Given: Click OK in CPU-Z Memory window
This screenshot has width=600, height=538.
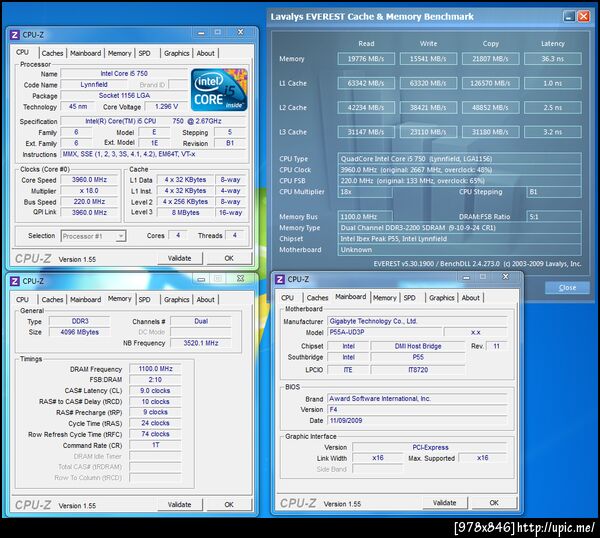Looking at the screenshot, I should tap(229, 505).
